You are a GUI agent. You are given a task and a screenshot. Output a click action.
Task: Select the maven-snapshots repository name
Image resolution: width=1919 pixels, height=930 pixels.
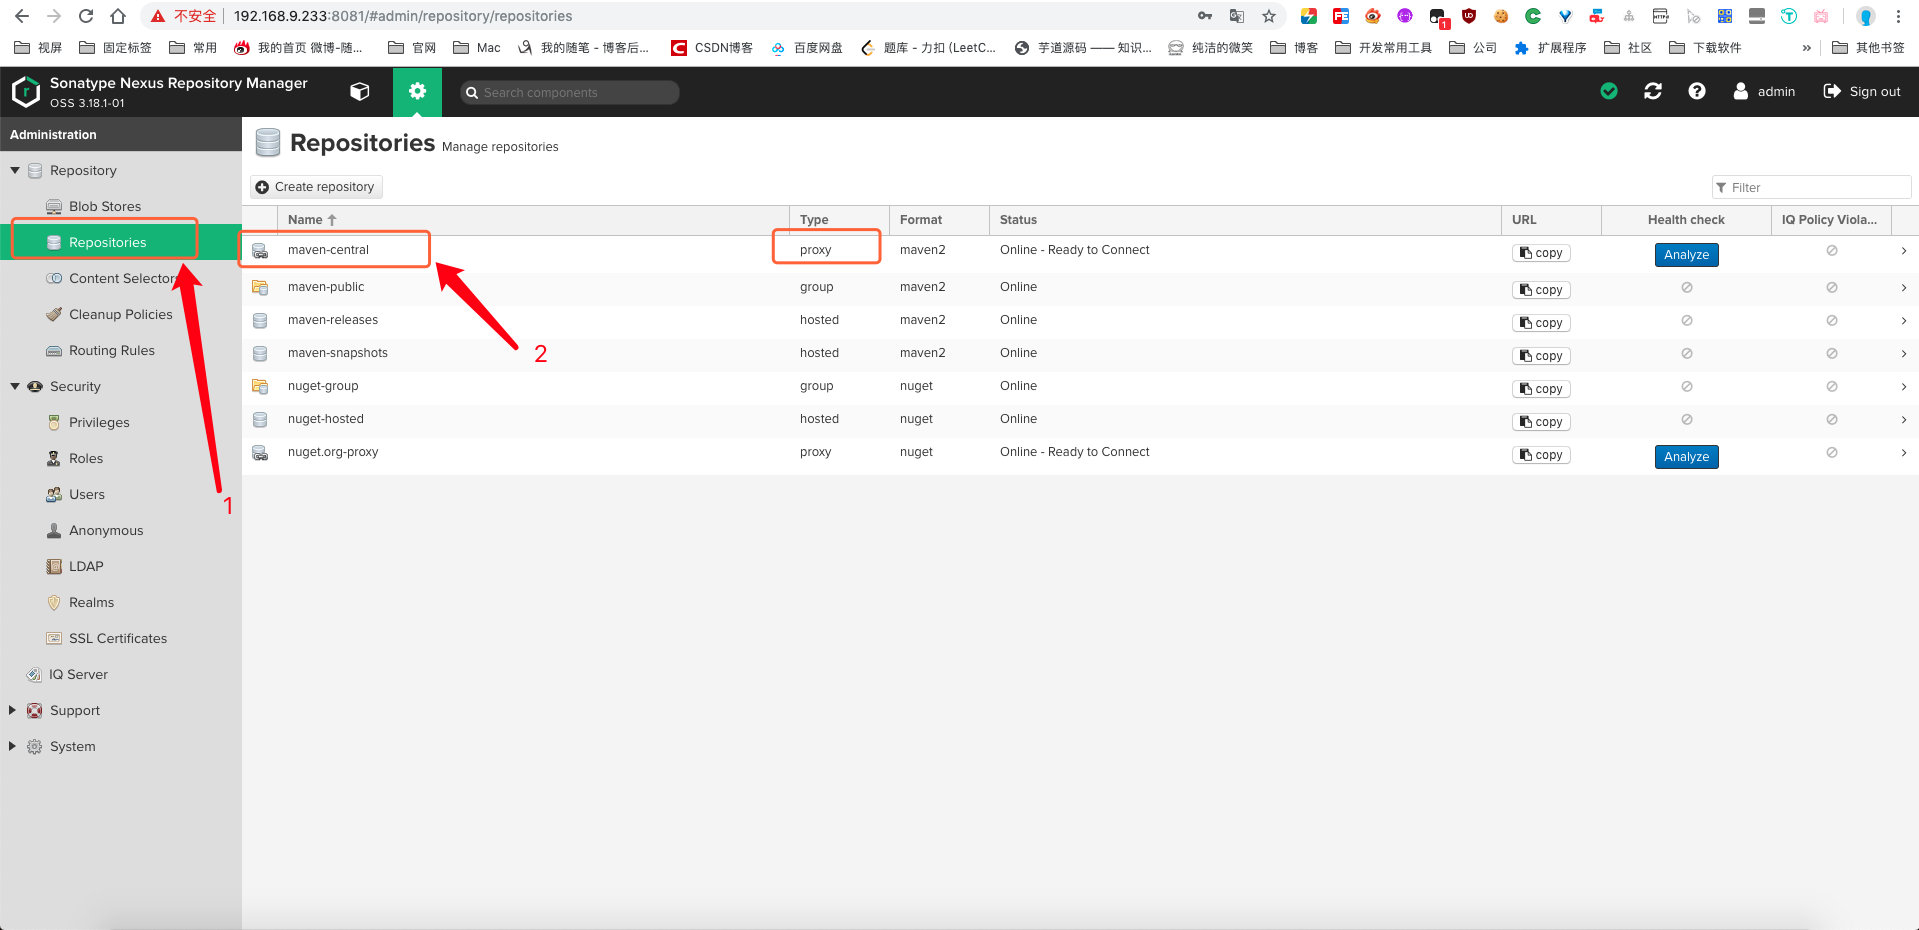pyautogui.click(x=338, y=353)
